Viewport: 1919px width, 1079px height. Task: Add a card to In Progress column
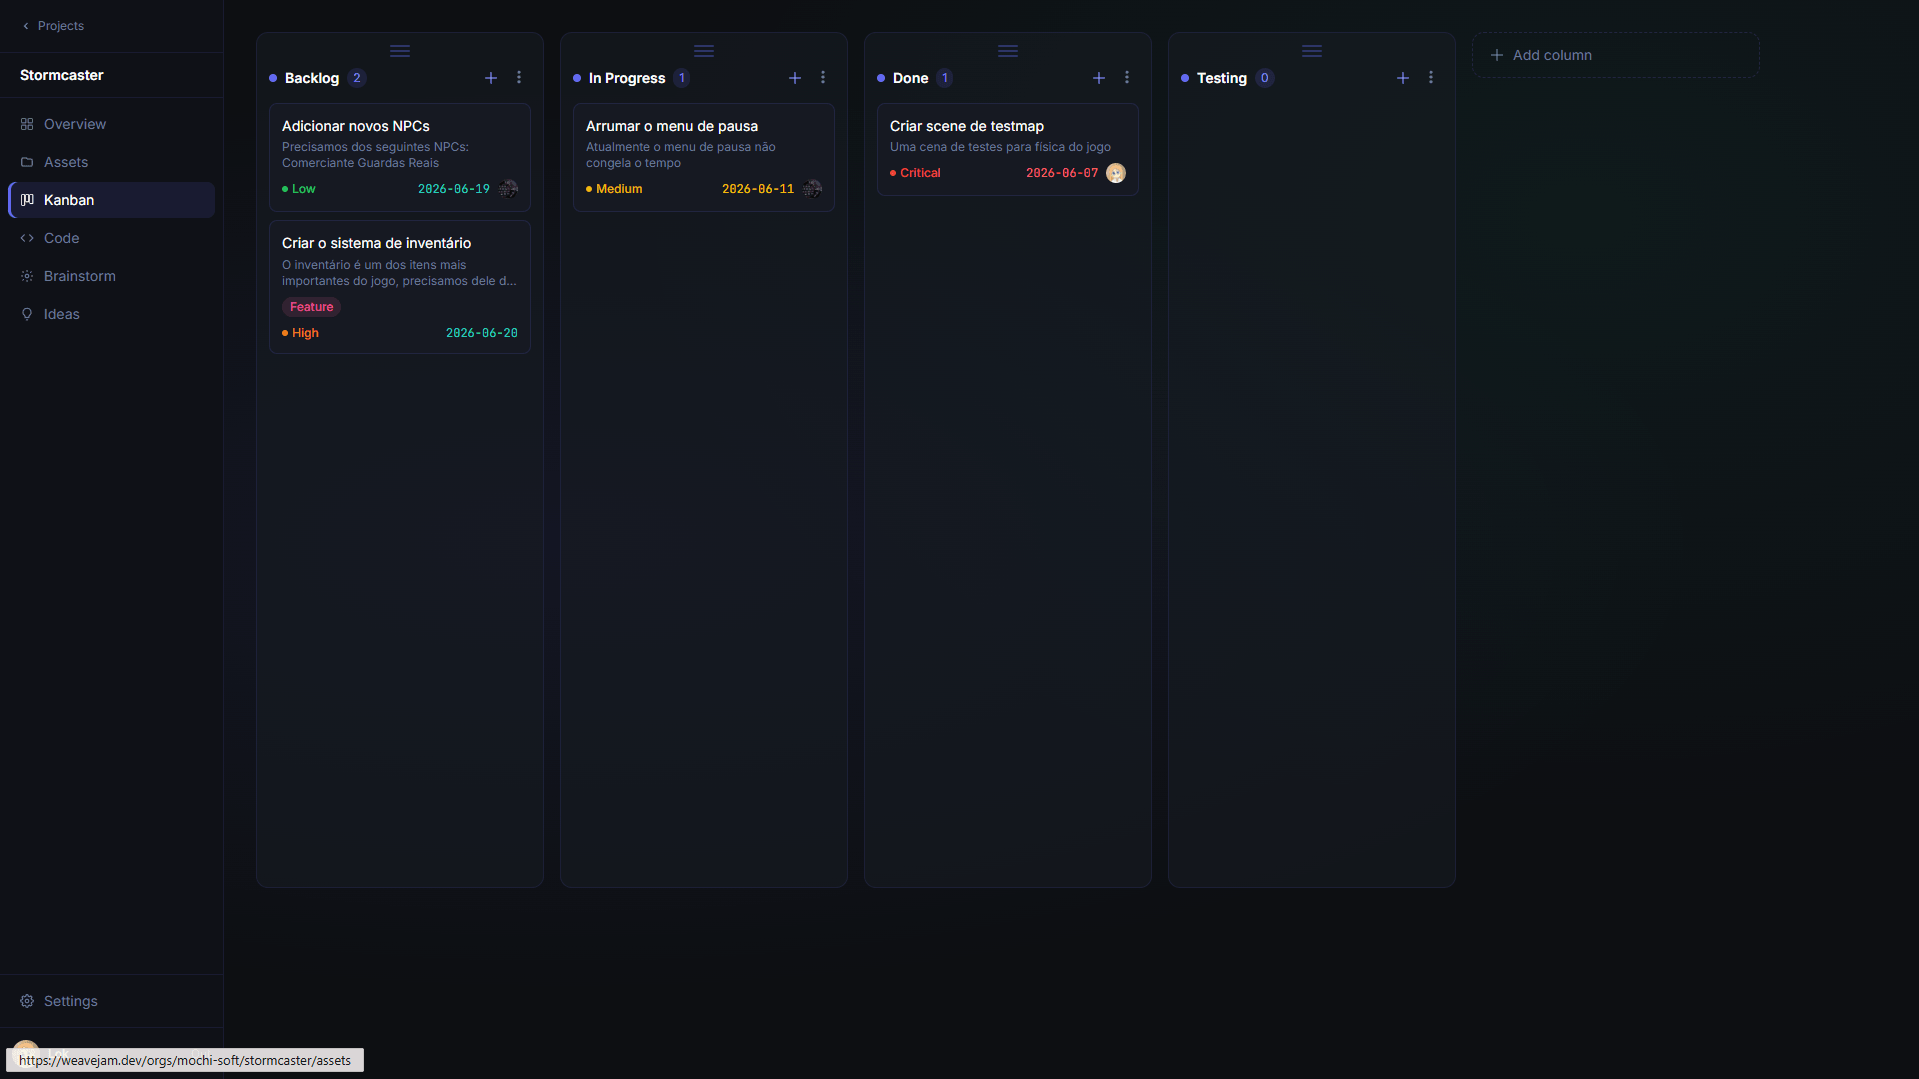(795, 78)
